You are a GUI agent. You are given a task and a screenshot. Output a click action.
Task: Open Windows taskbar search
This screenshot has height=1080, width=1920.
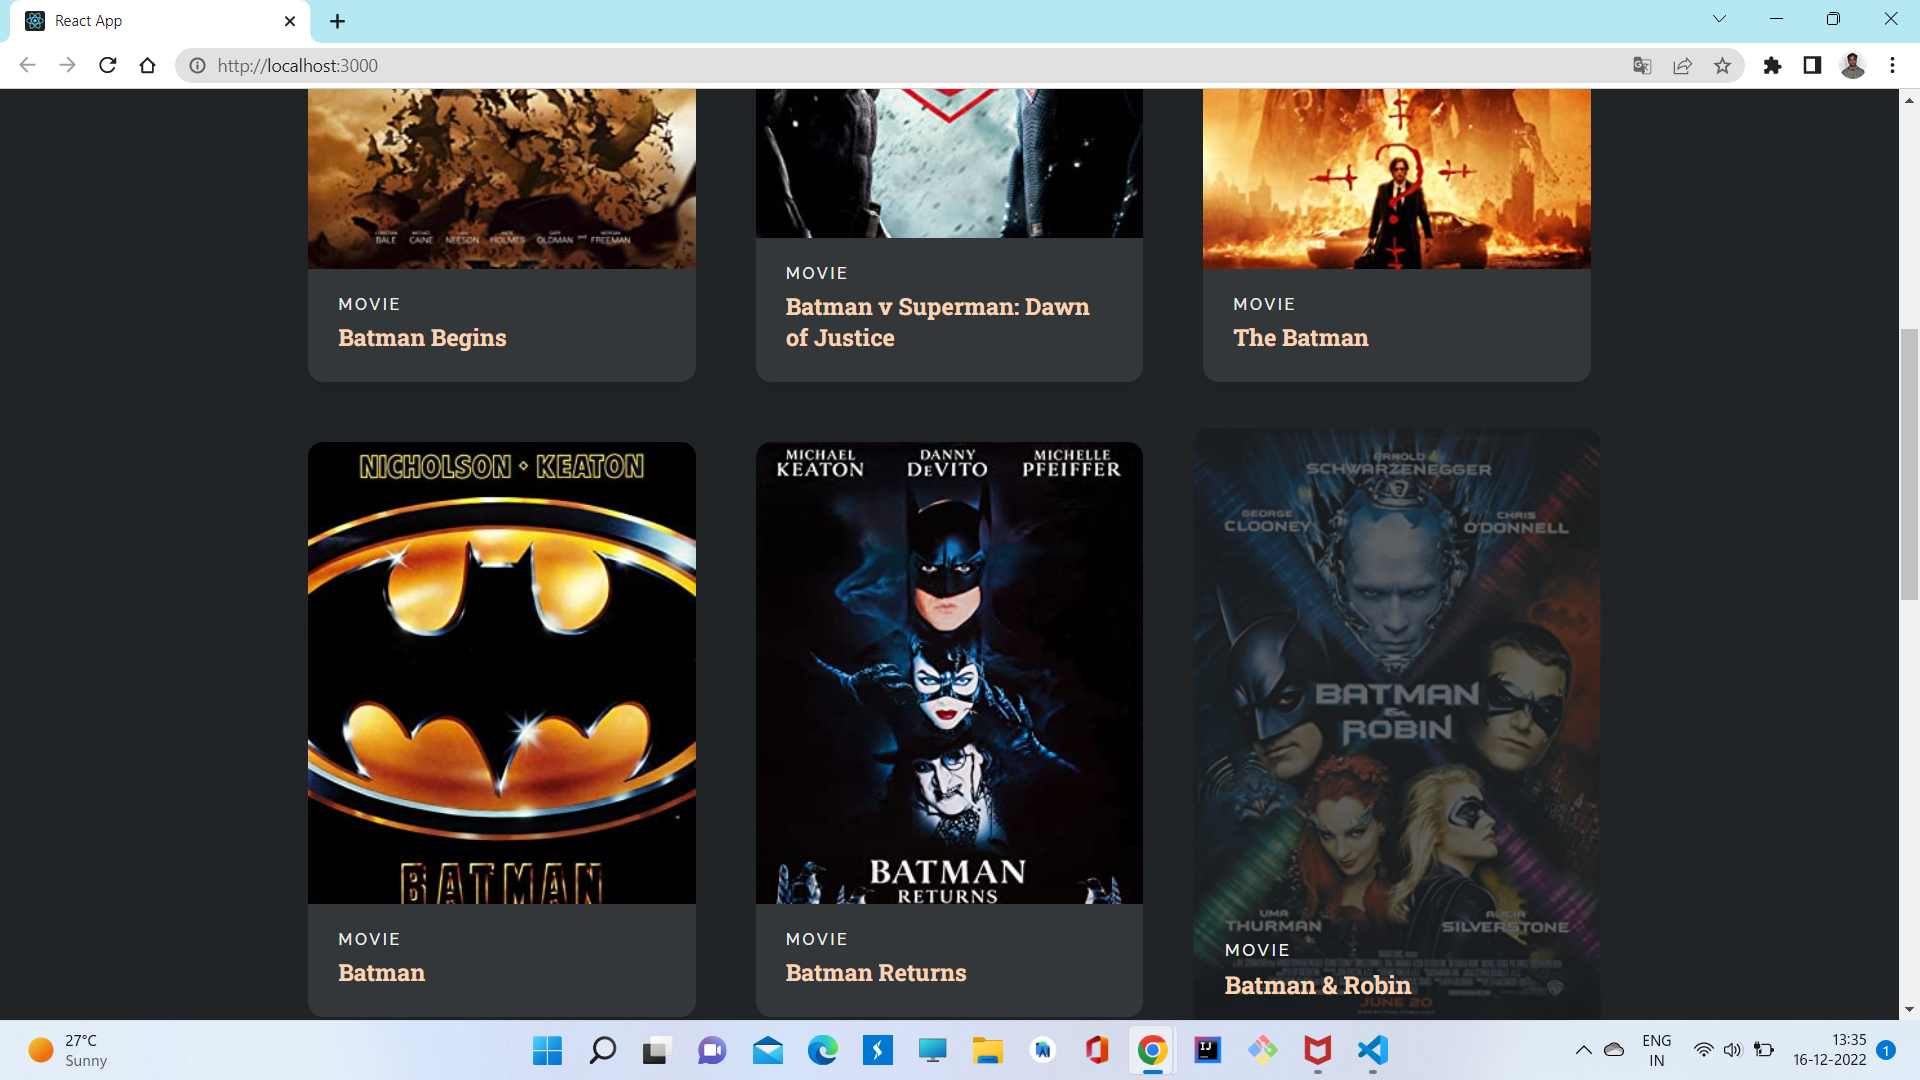pos(602,1050)
